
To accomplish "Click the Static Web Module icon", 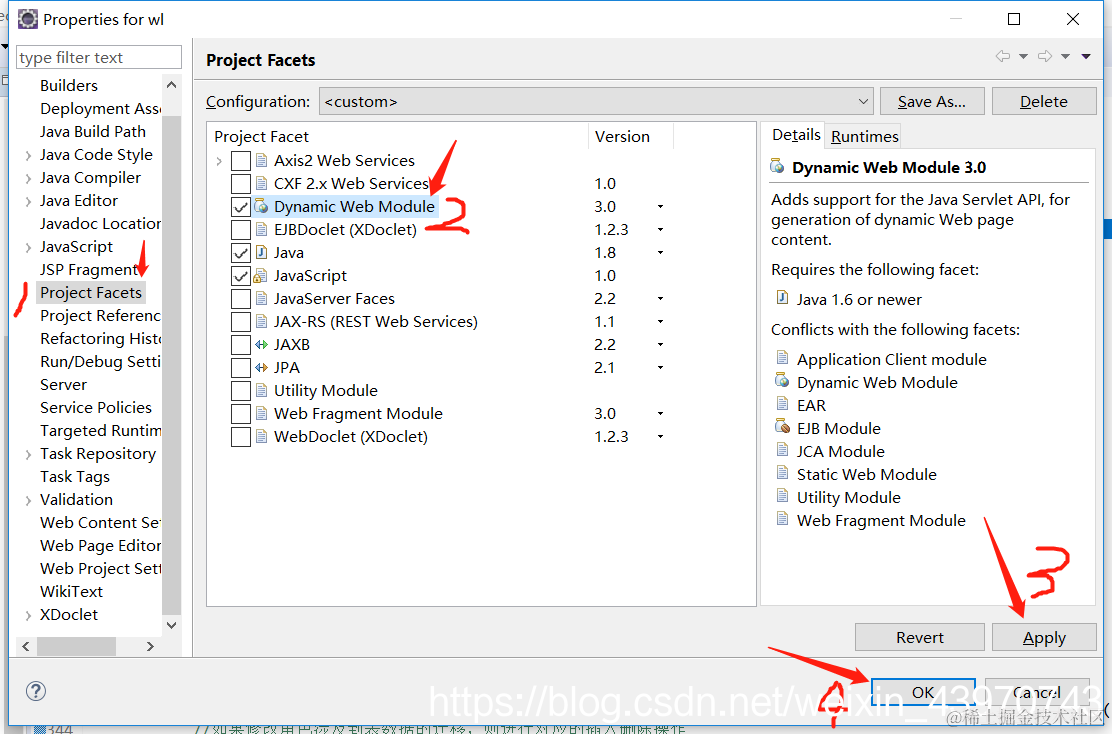I will pos(782,472).
